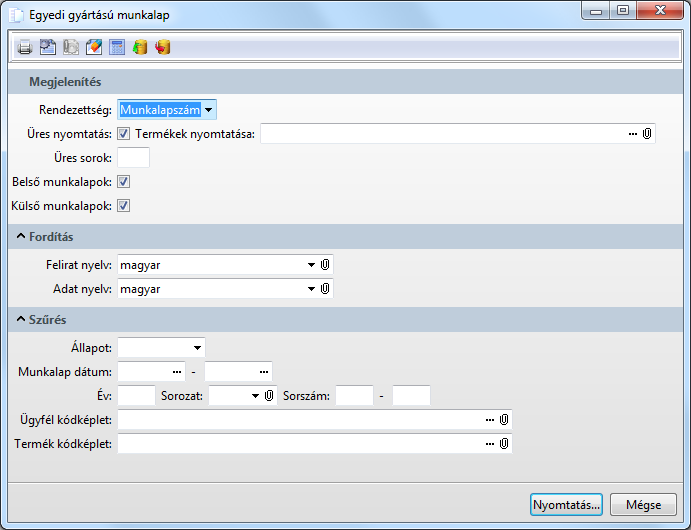Open the calculator toolbar icon

tap(117, 47)
